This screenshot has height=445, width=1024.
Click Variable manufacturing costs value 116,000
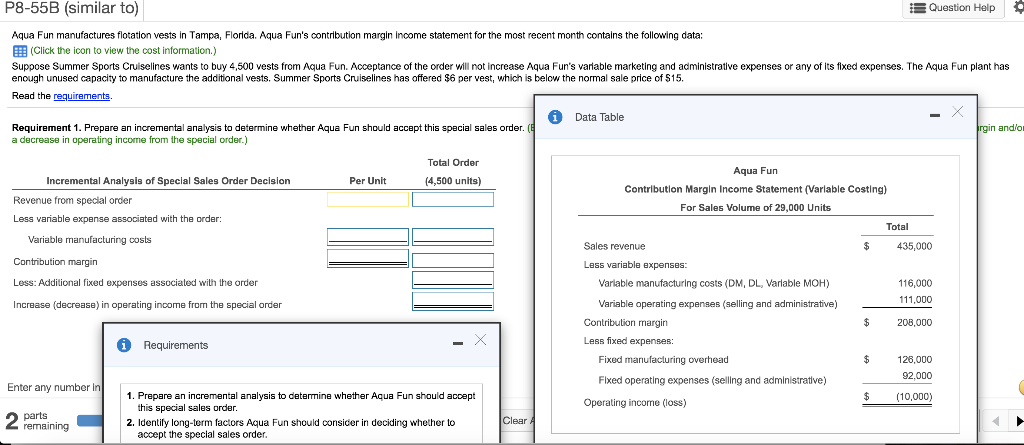point(916,284)
